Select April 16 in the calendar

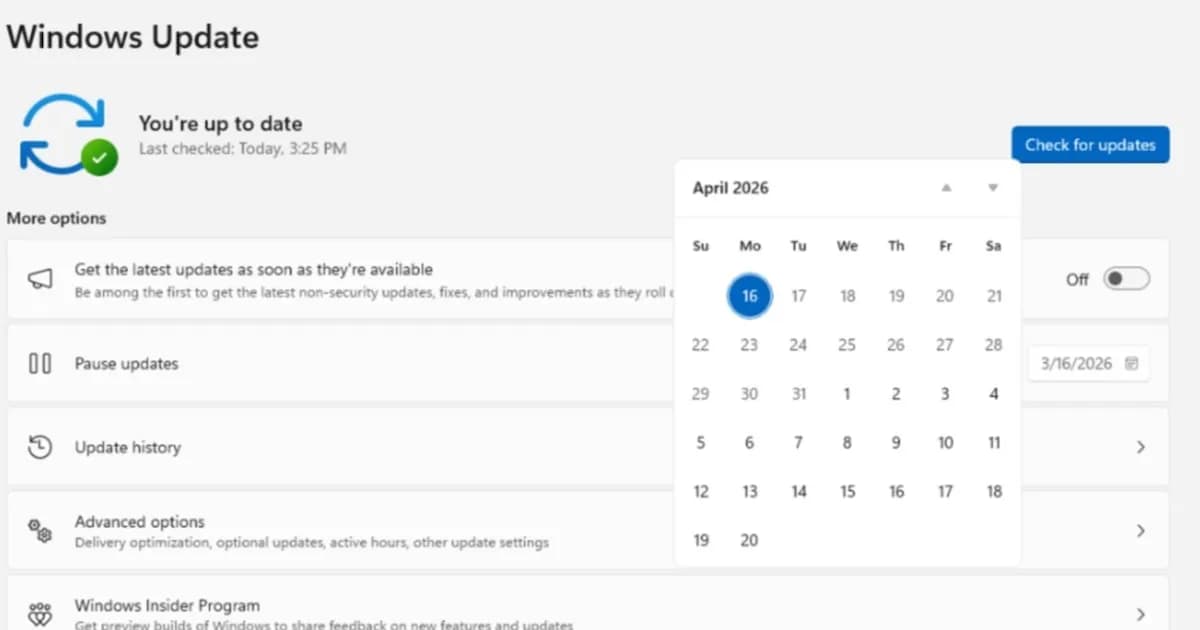pyautogui.click(x=749, y=296)
